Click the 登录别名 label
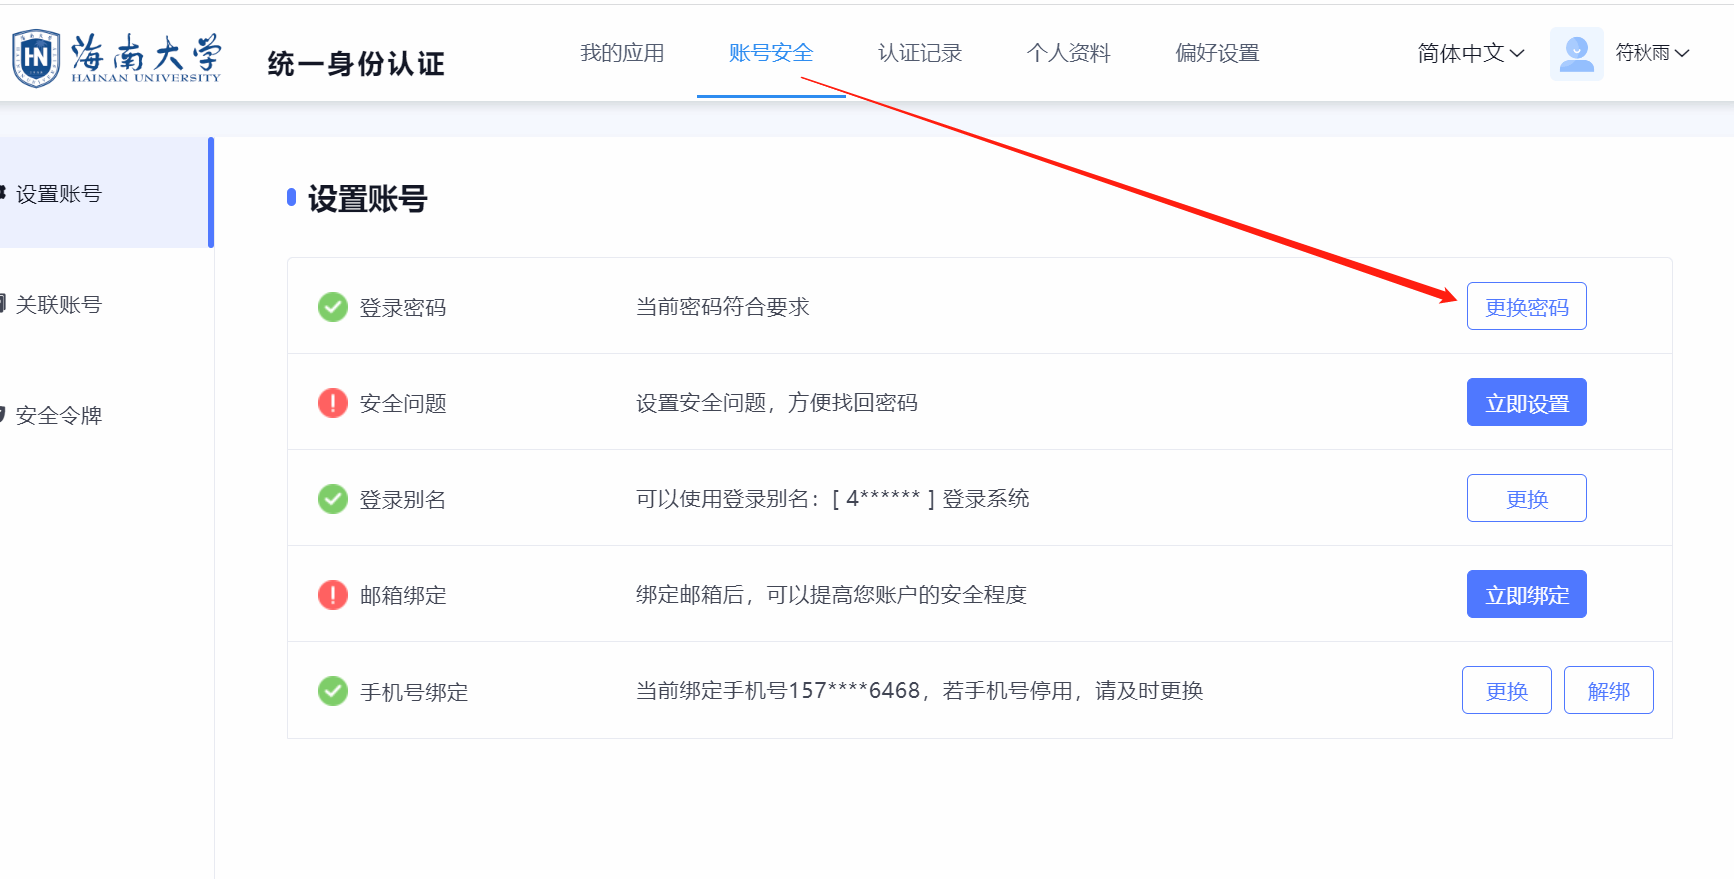Screen dimensions: 1734x879 coord(403,500)
